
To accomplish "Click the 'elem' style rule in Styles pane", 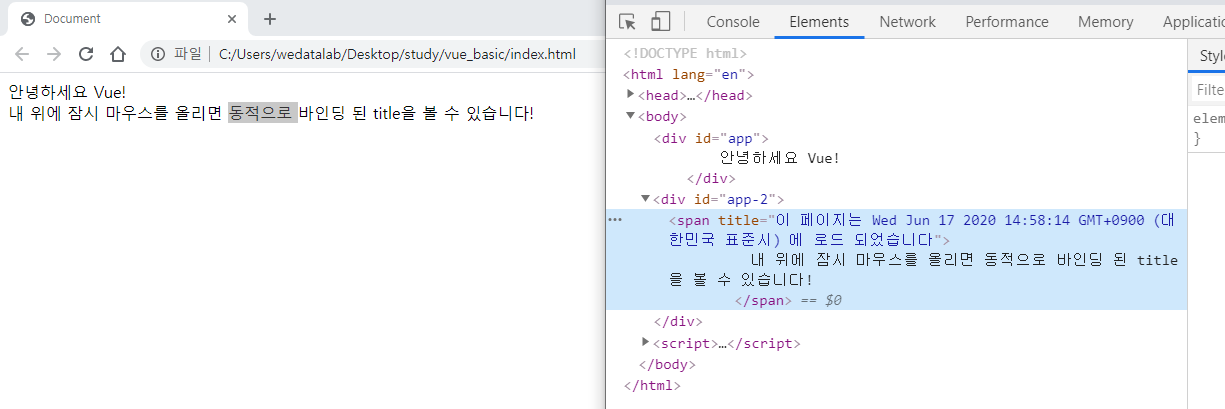I will tap(1208, 118).
